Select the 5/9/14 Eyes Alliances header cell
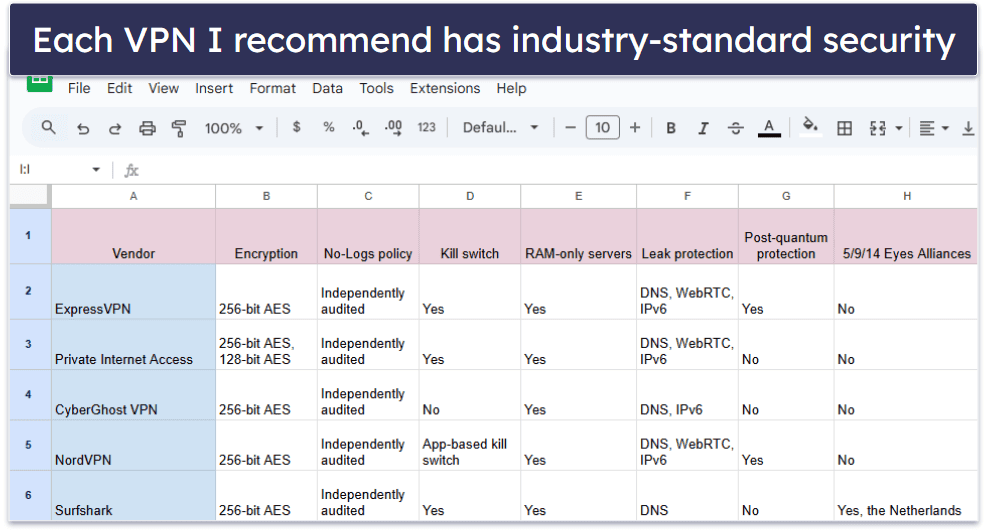The height and width of the screenshot is (530, 986). tap(906, 236)
